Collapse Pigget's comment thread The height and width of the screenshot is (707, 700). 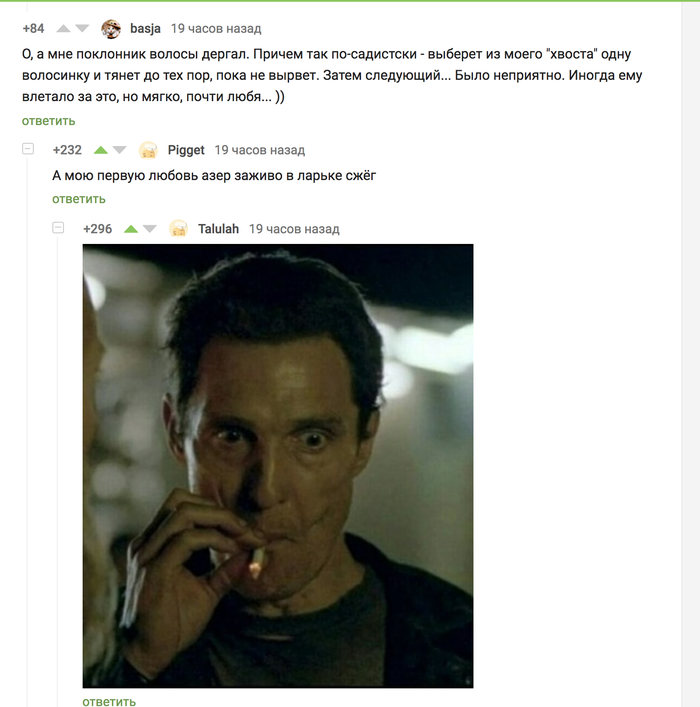[28, 149]
